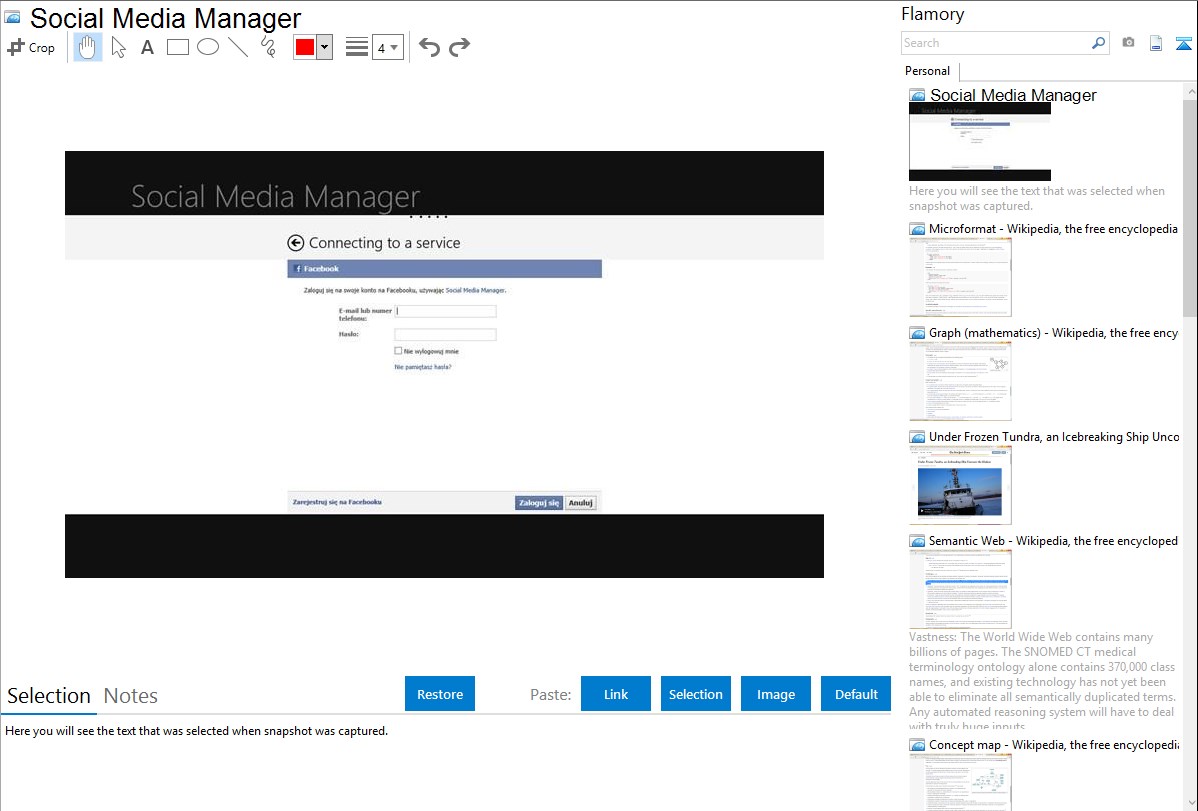The width and height of the screenshot is (1198, 811).
Task: Open the Under Frozen Tundra snapshot thumbnail
Action: point(960,485)
